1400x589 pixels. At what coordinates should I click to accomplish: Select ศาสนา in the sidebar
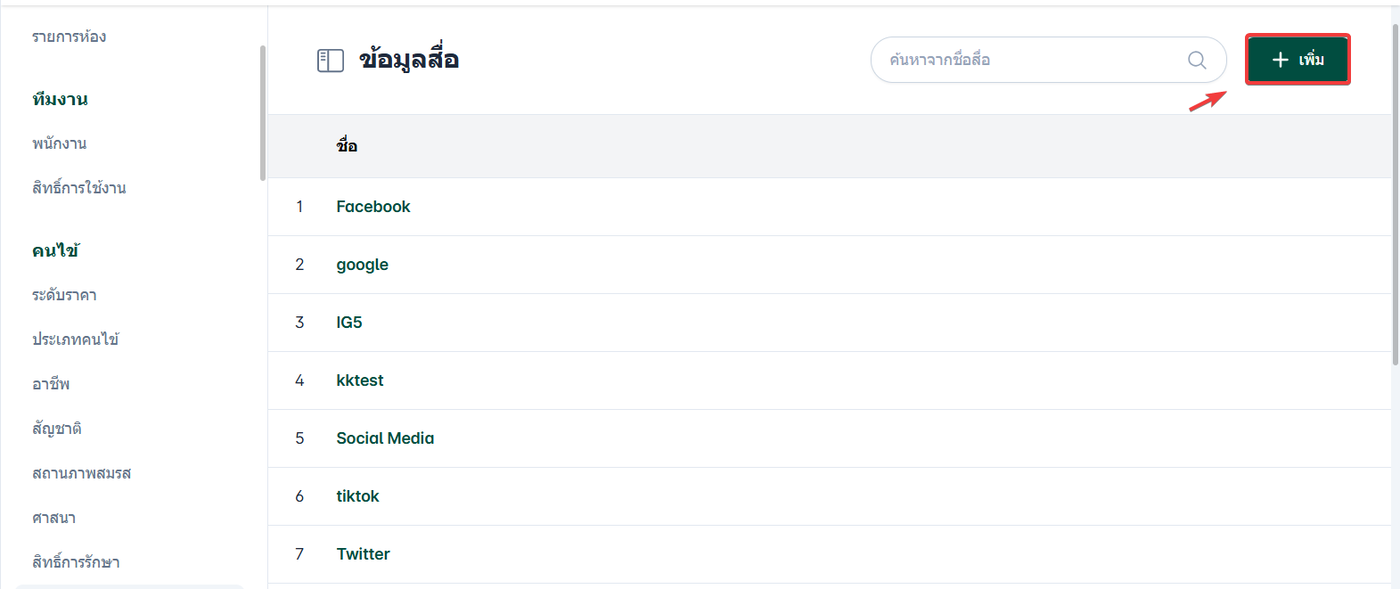(x=54, y=517)
